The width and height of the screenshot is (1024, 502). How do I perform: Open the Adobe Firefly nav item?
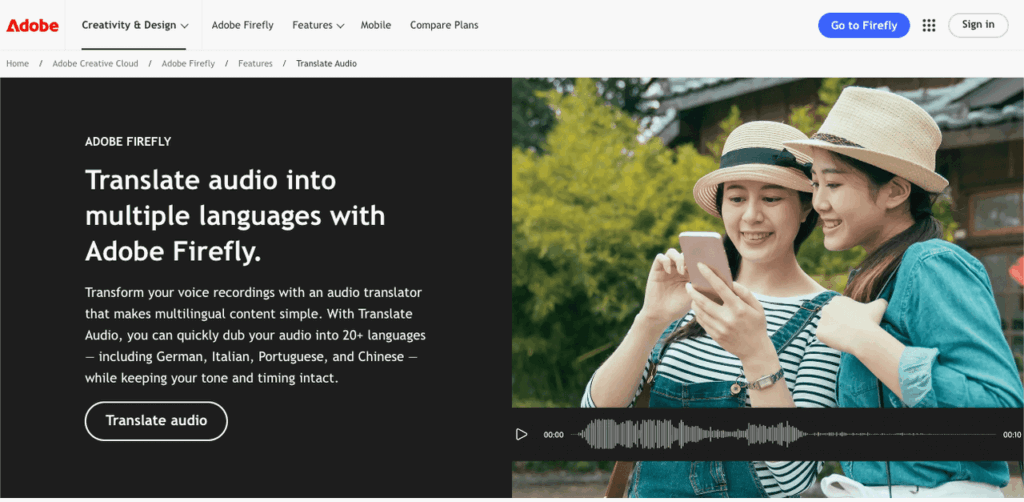[242, 25]
